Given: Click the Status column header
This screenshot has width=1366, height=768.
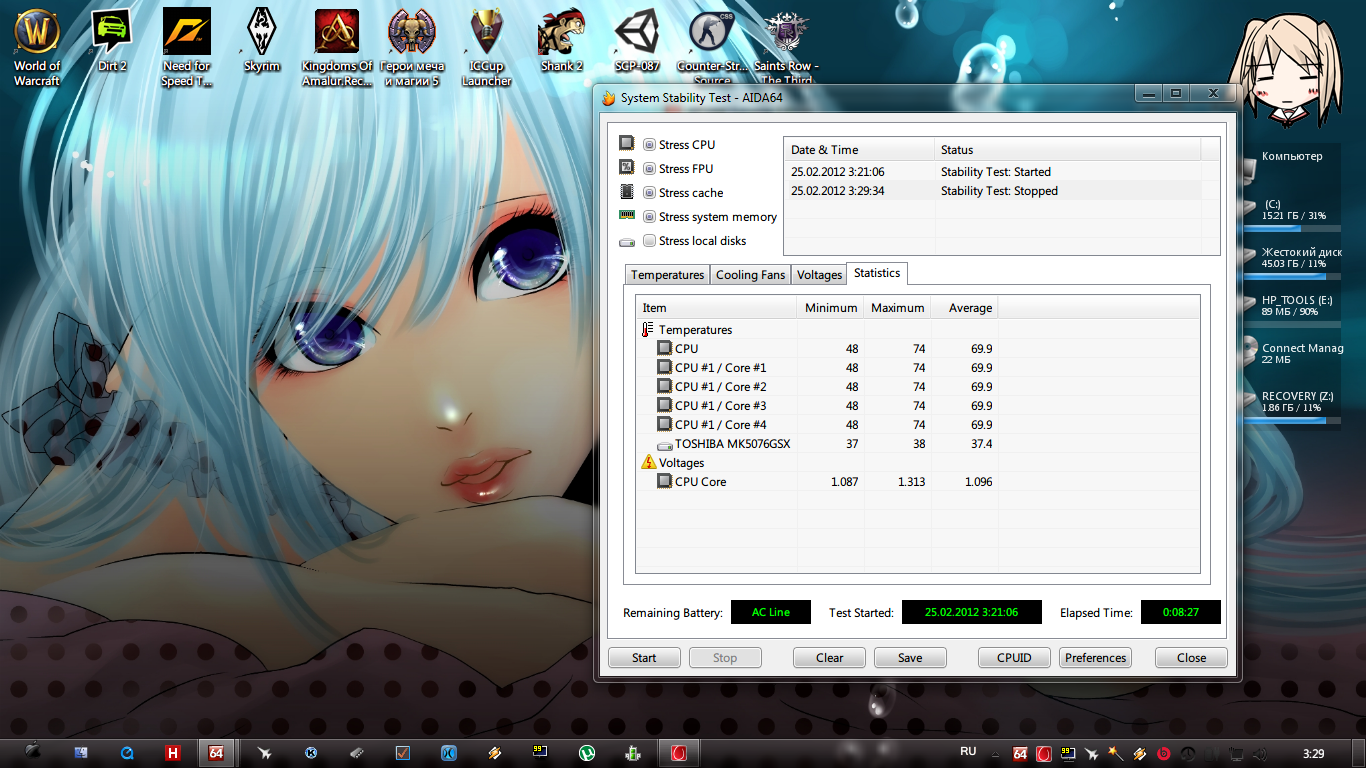Looking at the screenshot, I should click(x=1067, y=150).
